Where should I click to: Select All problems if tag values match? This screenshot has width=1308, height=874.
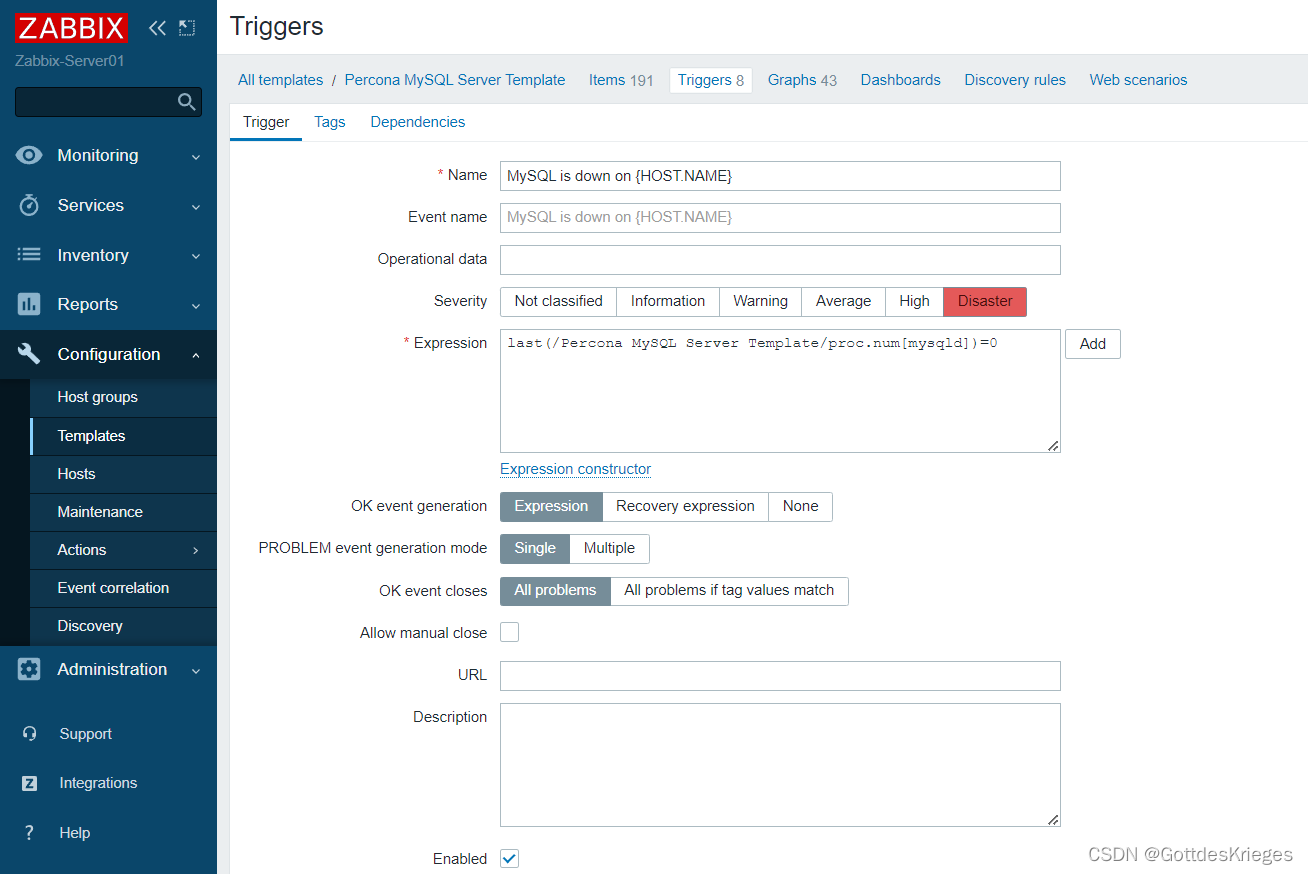pyautogui.click(x=729, y=591)
